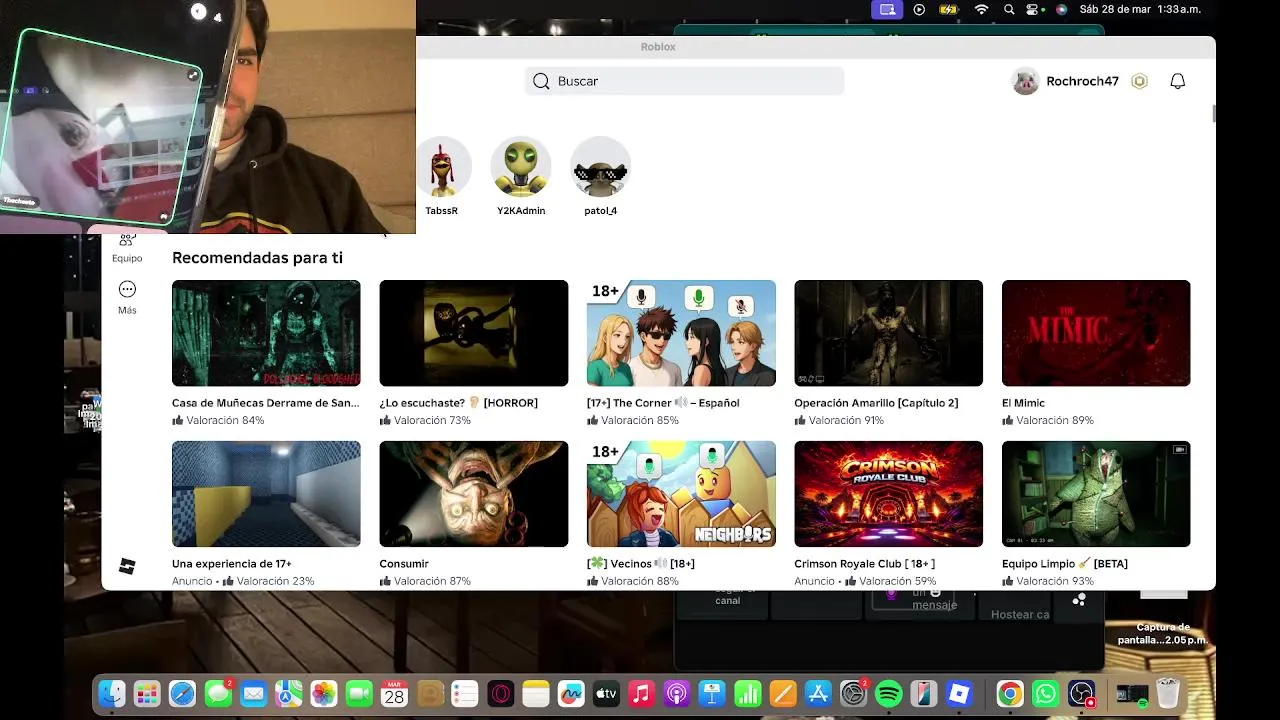Open friend patol_4's avatar

click(x=600, y=166)
